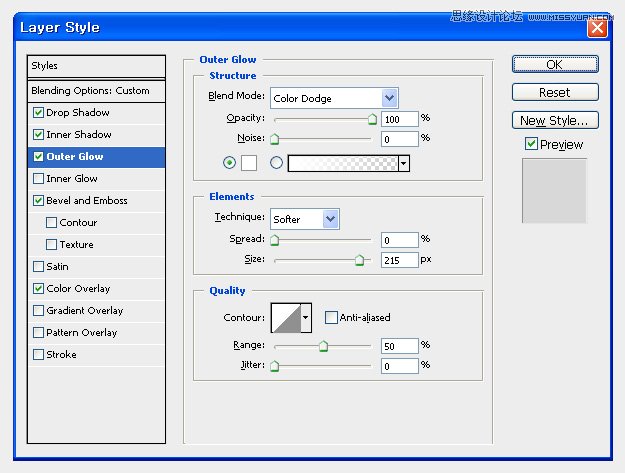Open the Contour curve thumbnail
This screenshot has height=473, width=625.
tap(286, 318)
